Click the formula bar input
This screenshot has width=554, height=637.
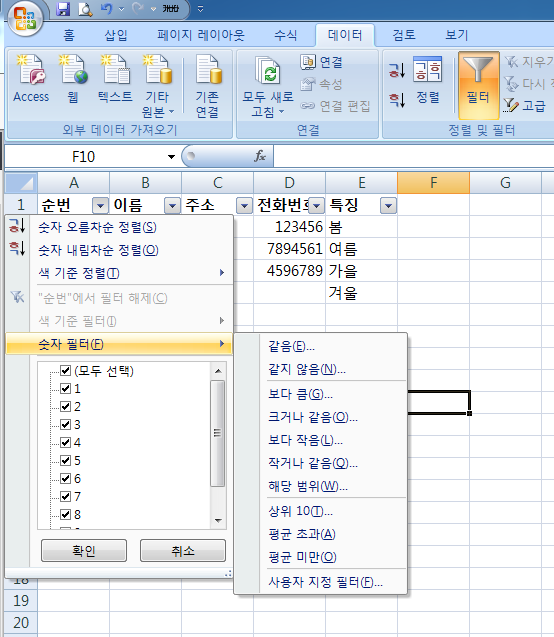coord(413,156)
